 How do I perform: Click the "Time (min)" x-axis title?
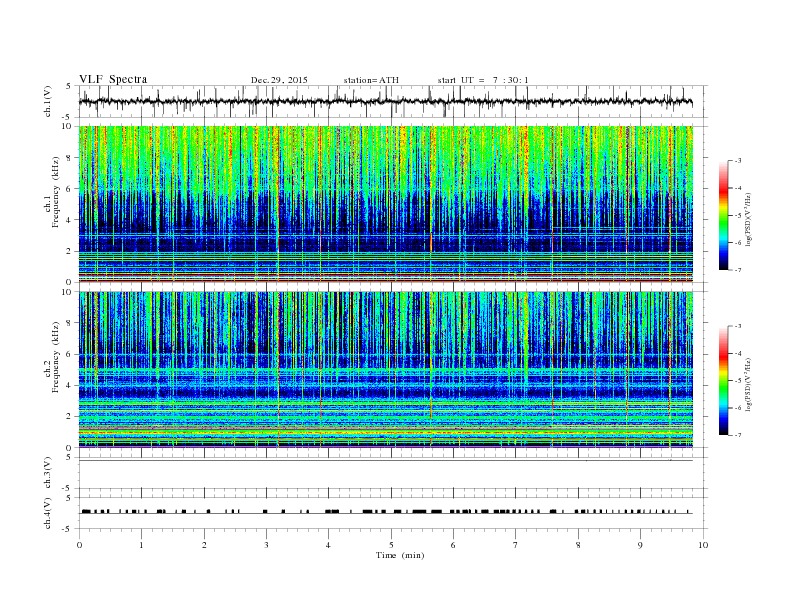click(x=400, y=555)
